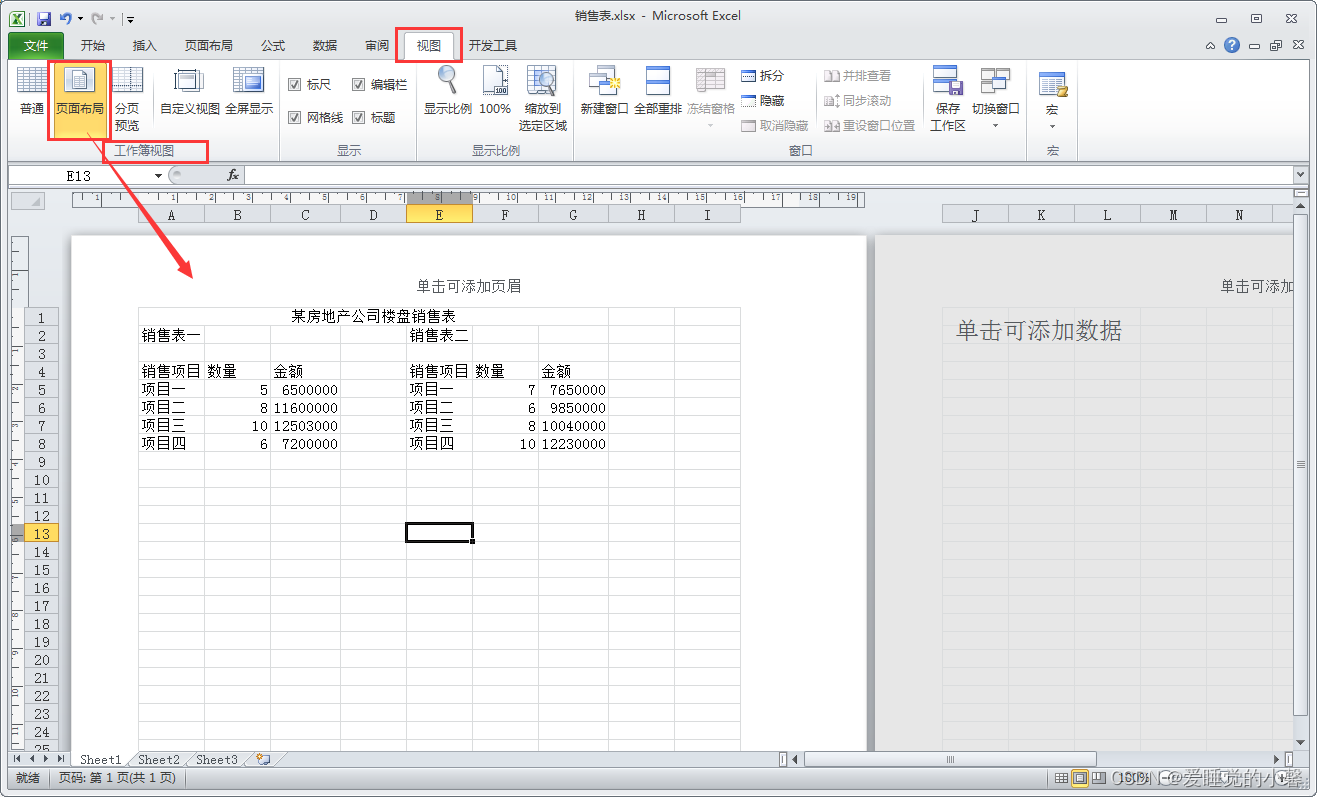Reset zoom to 100%
Viewport: 1317px width, 797px height.
495,90
